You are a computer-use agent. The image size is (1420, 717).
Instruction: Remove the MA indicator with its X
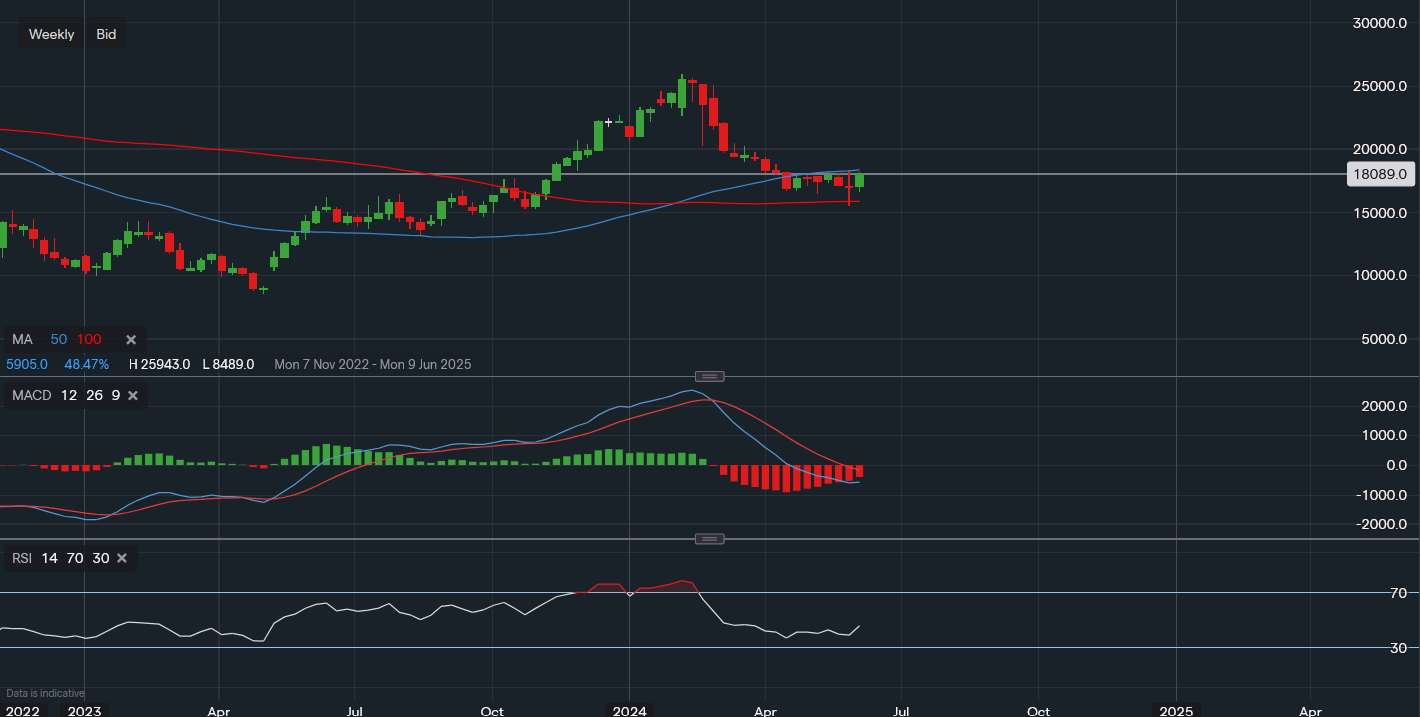pyautogui.click(x=130, y=340)
